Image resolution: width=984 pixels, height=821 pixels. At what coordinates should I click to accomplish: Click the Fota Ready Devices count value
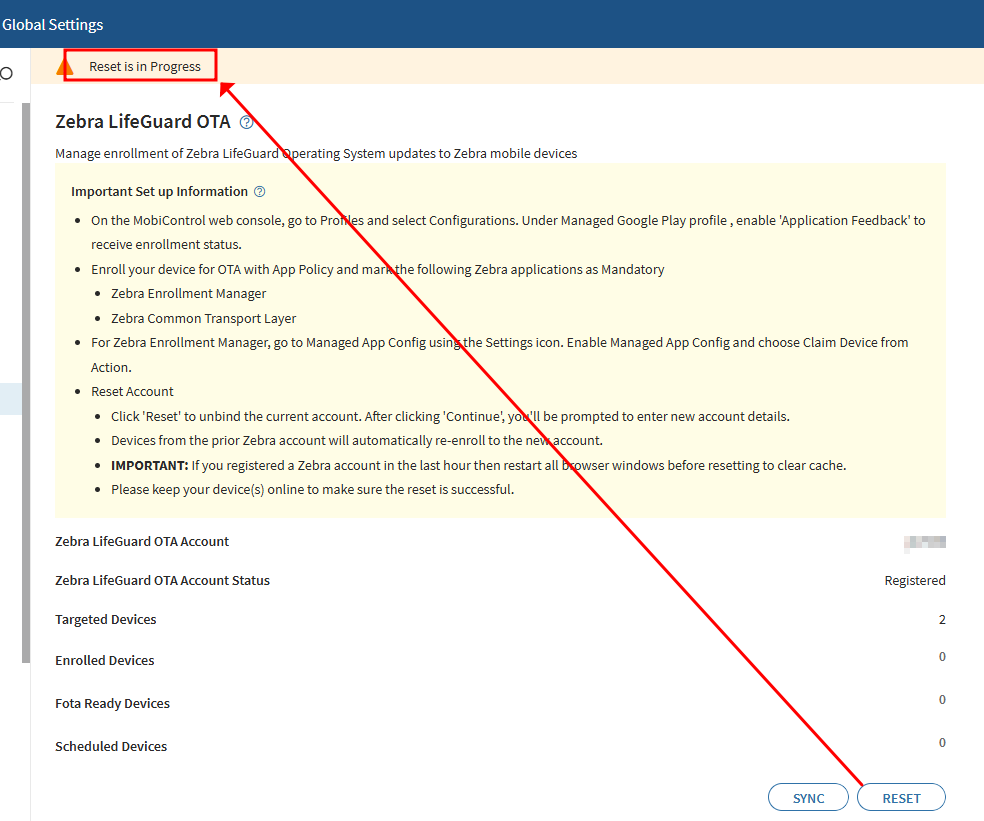point(942,700)
